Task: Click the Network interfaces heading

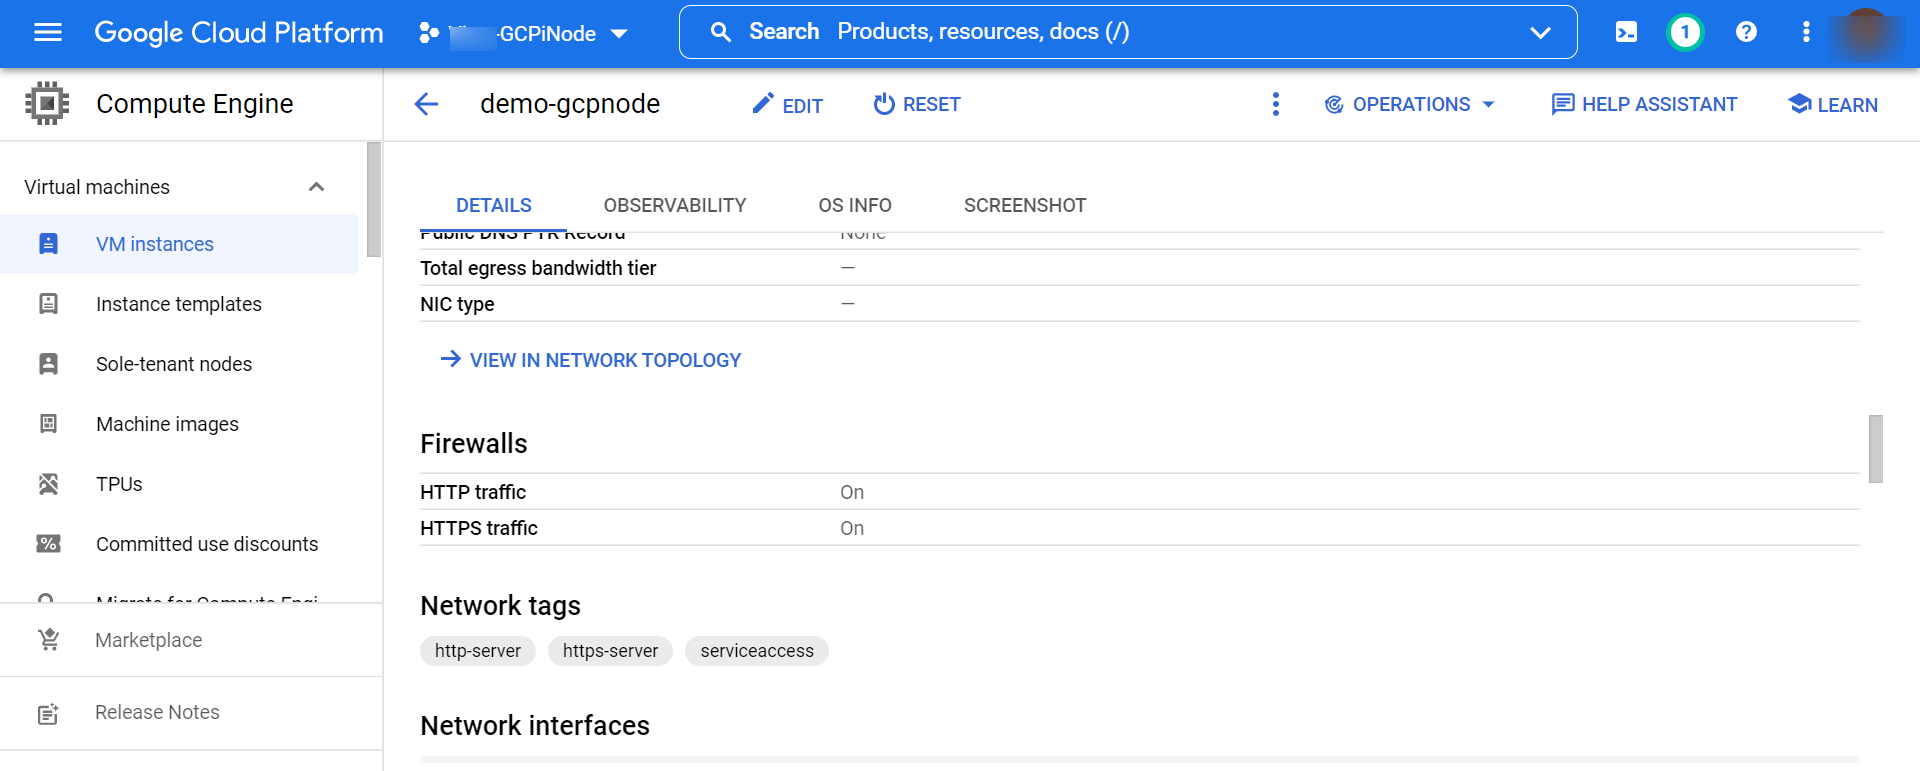Action: click(535, 725)
